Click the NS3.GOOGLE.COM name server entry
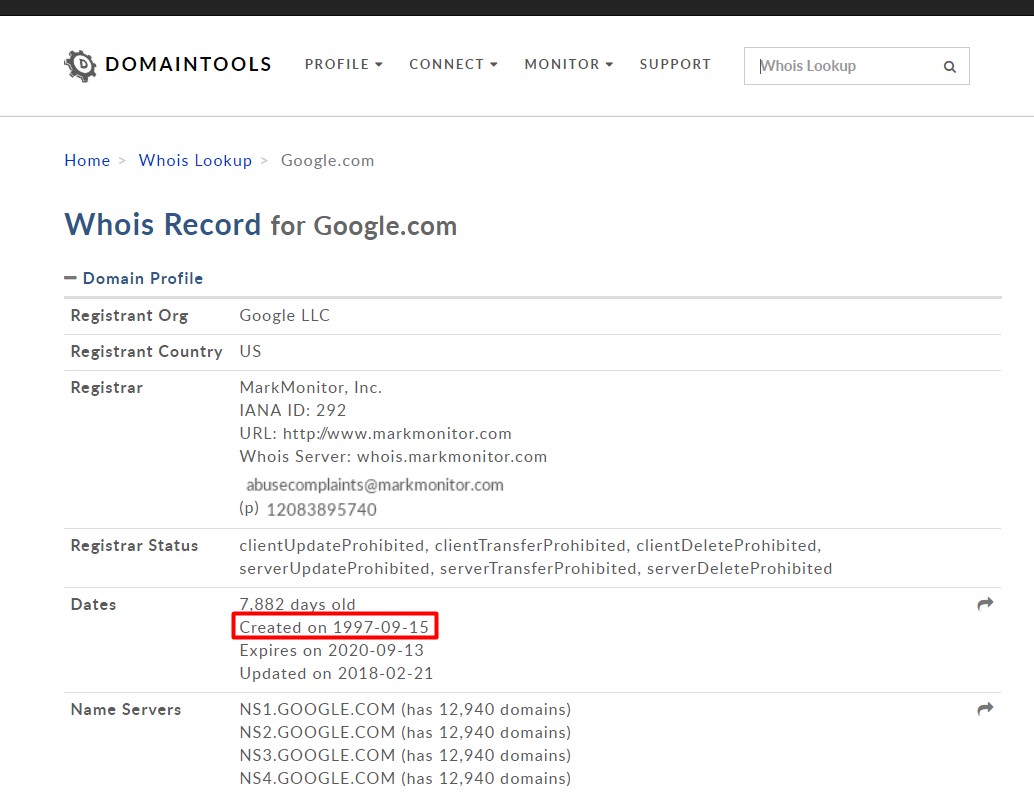This screenshot has height=796, width=1034. 318,755
